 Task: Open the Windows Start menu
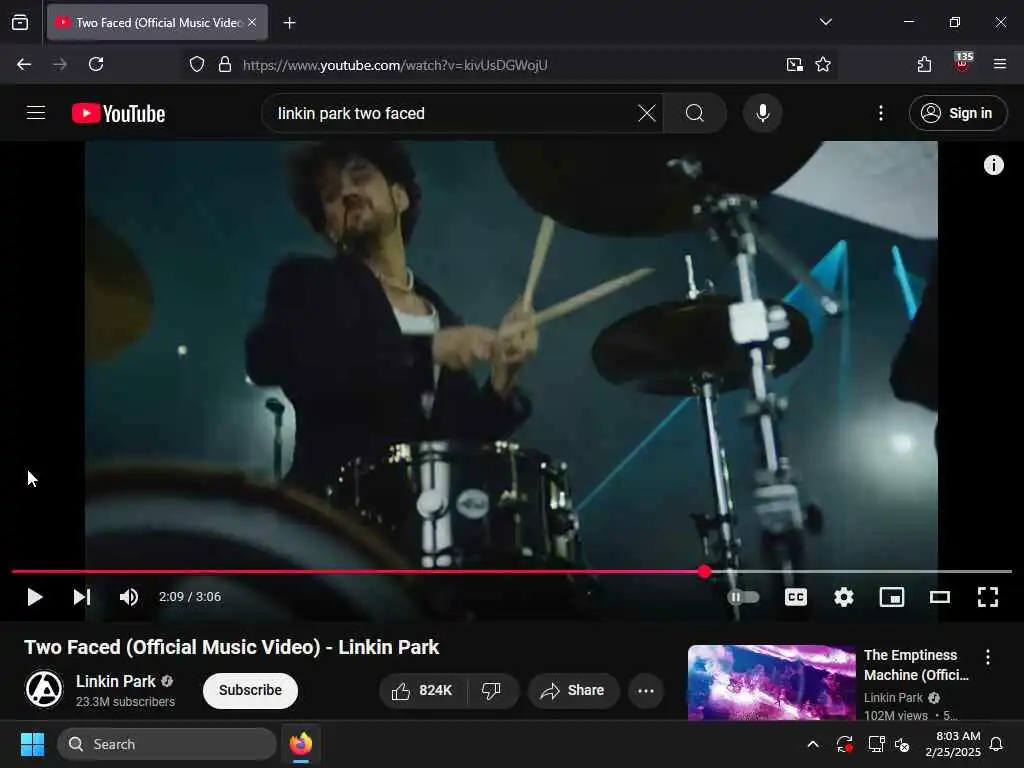[x=32, y=744]
